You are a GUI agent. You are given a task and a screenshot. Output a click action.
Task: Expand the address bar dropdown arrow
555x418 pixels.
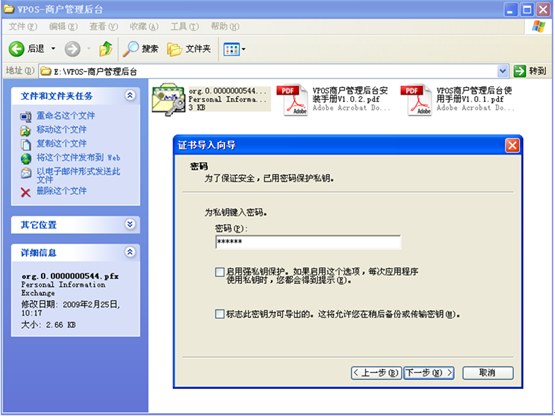(x=502, y=71)
